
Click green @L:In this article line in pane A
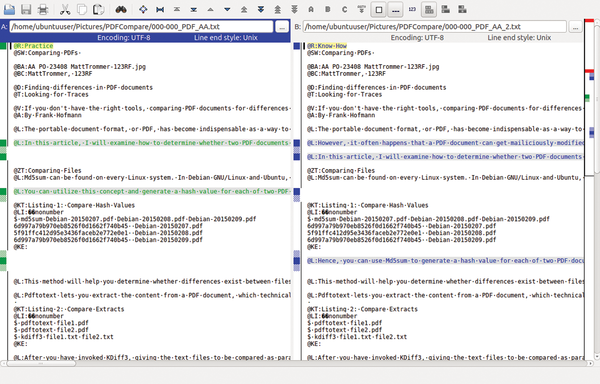[x=152, y=143]
